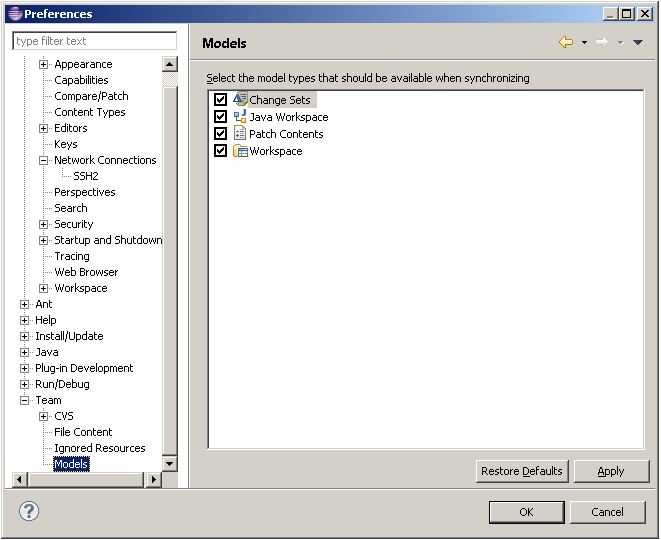661x540 pixels.
Task: Go back with the yellow arrow
Action: (x=566, y=42)
